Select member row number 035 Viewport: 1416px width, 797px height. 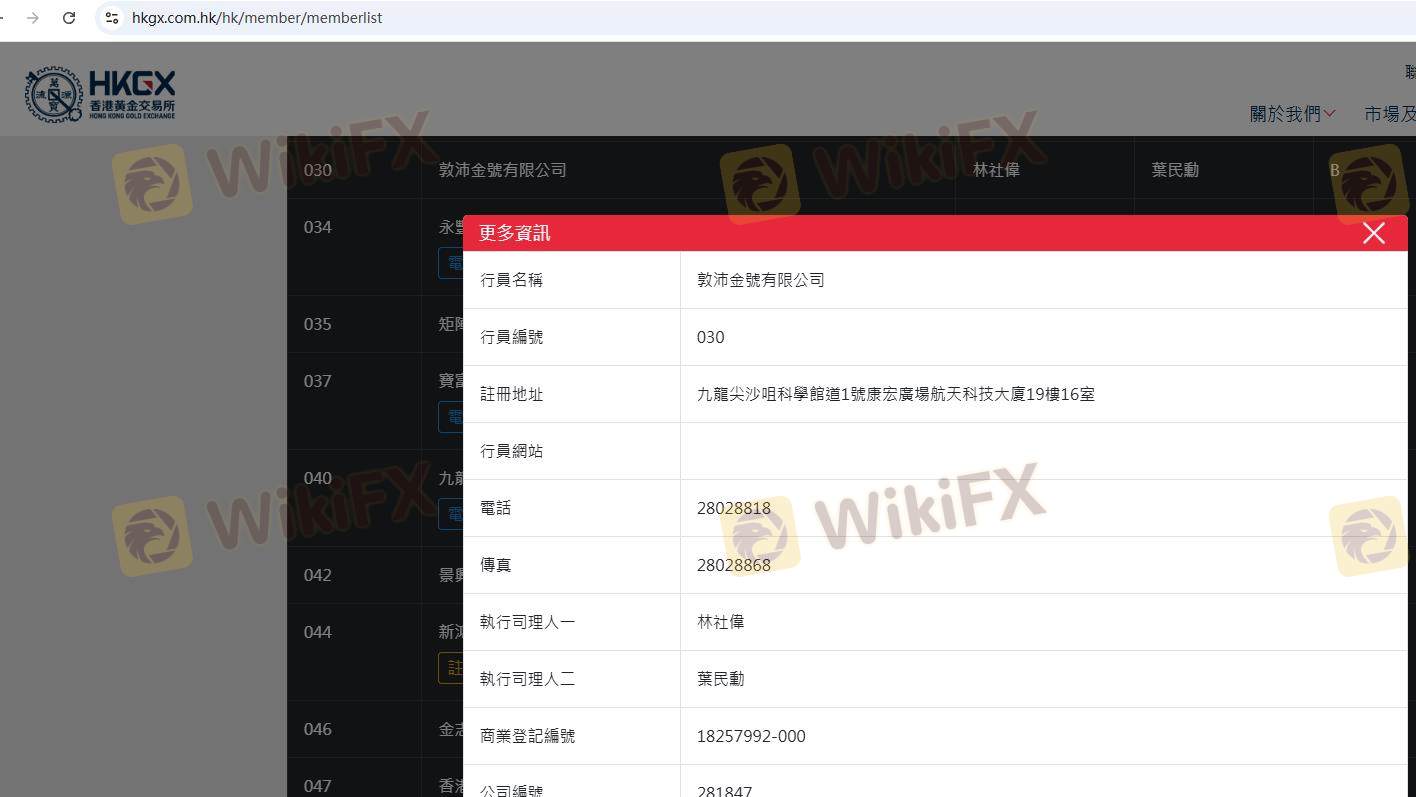(318, 324)
